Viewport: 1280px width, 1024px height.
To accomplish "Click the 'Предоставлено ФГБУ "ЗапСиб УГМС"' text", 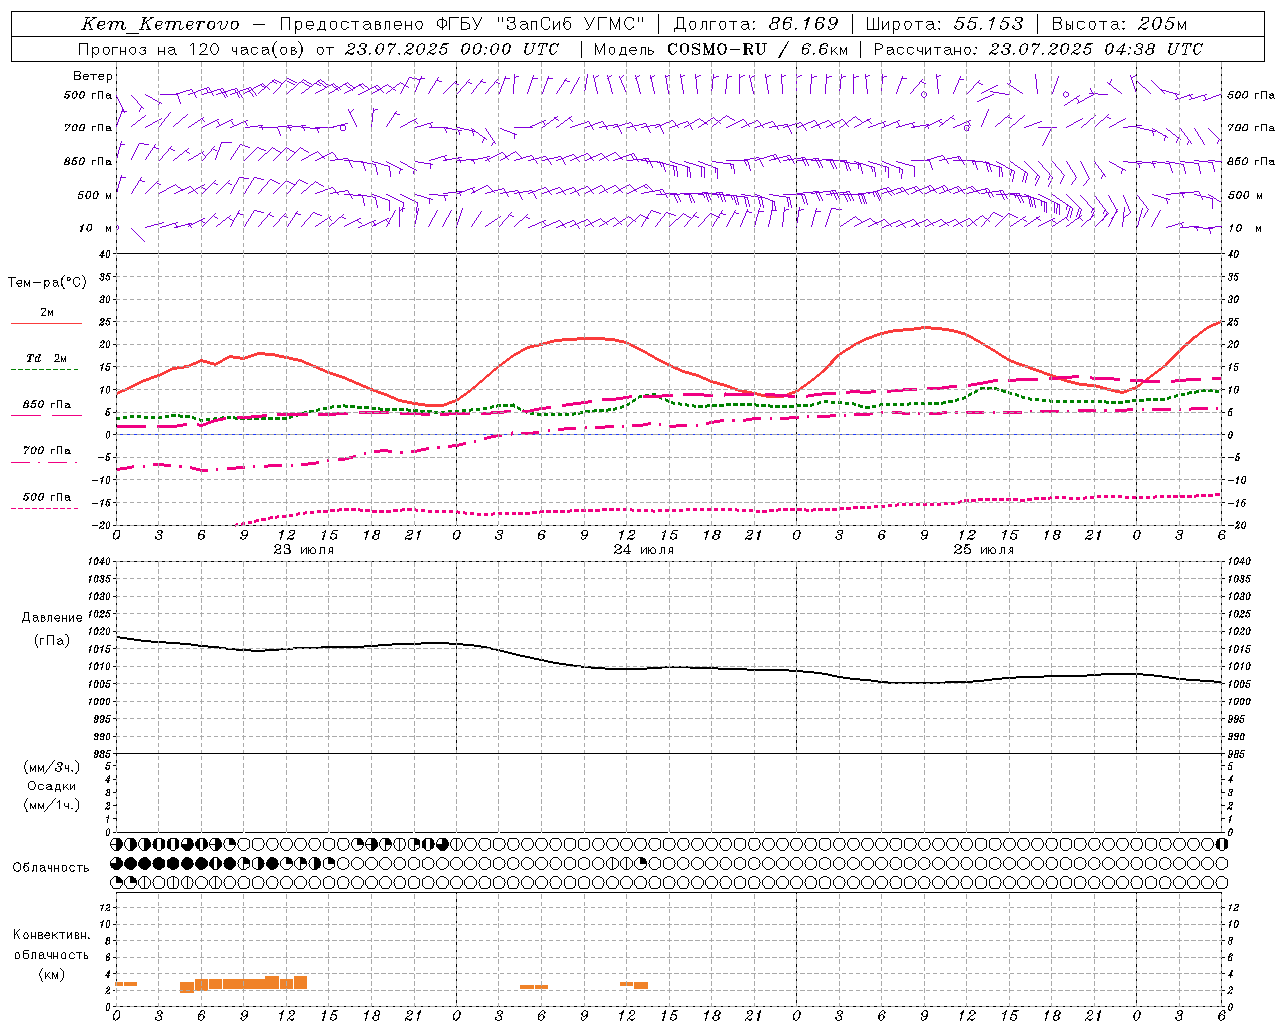I will coord(462,24).
